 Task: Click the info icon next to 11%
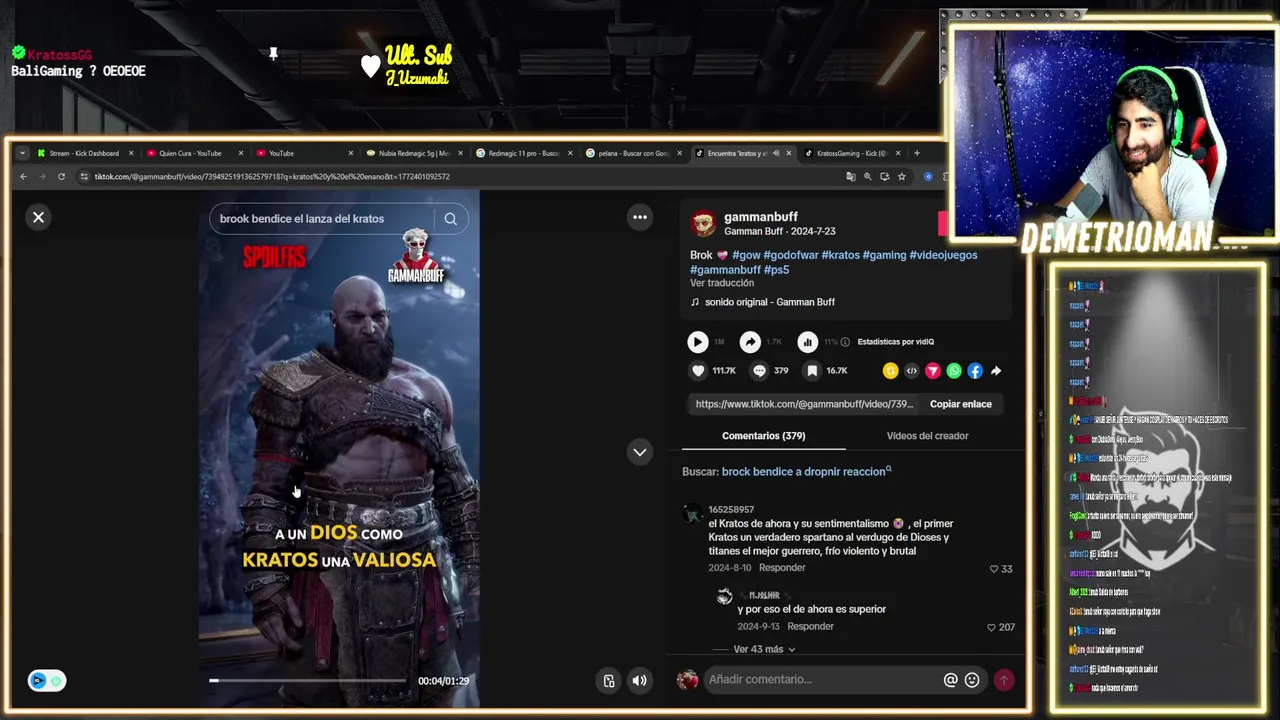[x=845, y=342]
